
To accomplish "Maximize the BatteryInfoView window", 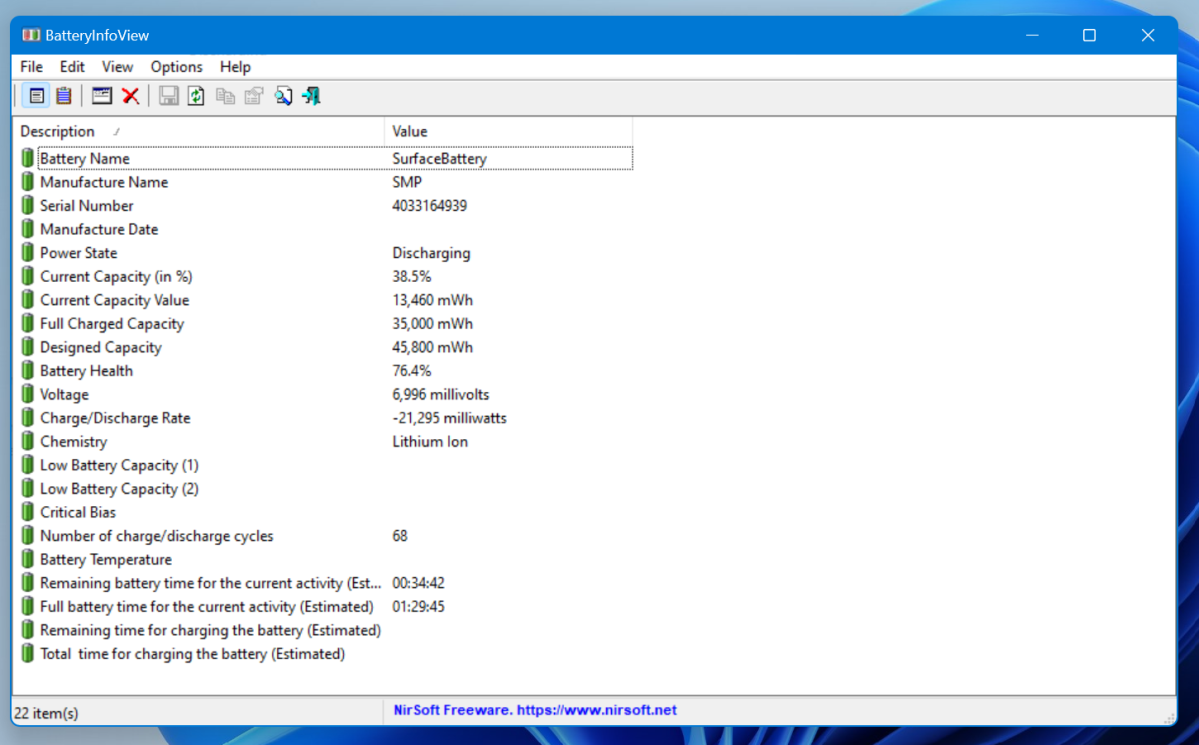I will 1089,35.
